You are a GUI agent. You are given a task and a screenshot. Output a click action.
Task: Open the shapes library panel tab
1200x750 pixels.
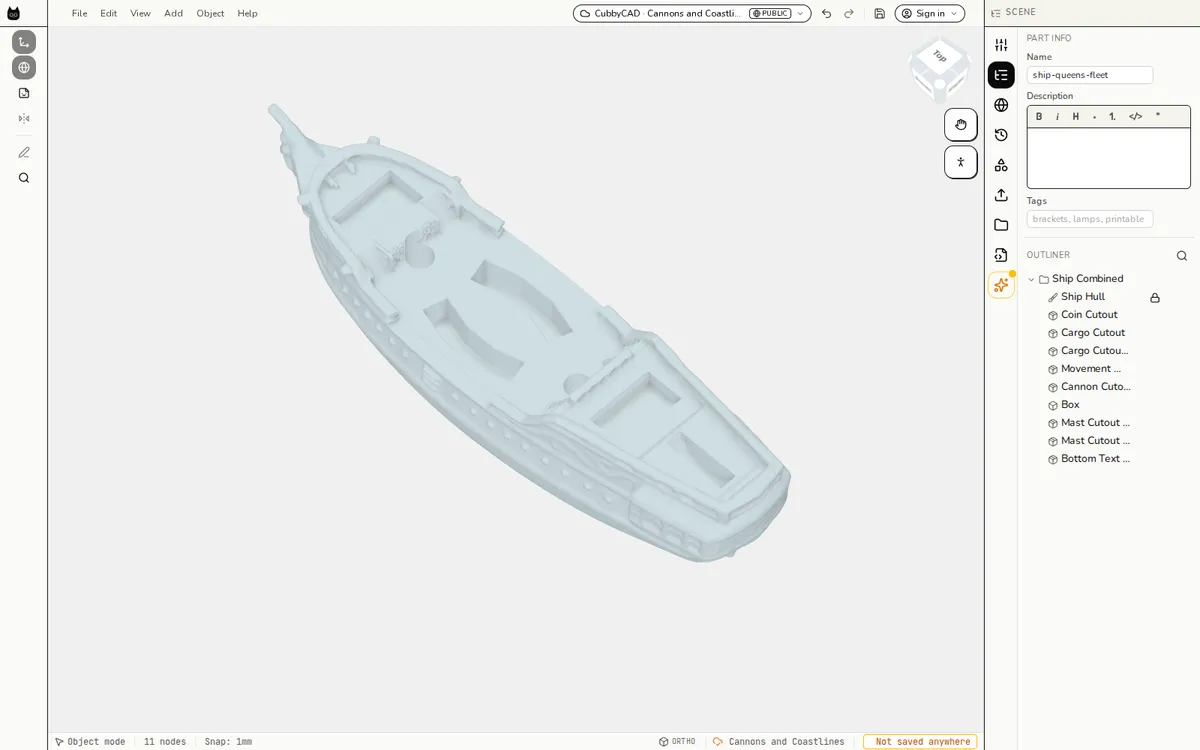point(1001,165)
